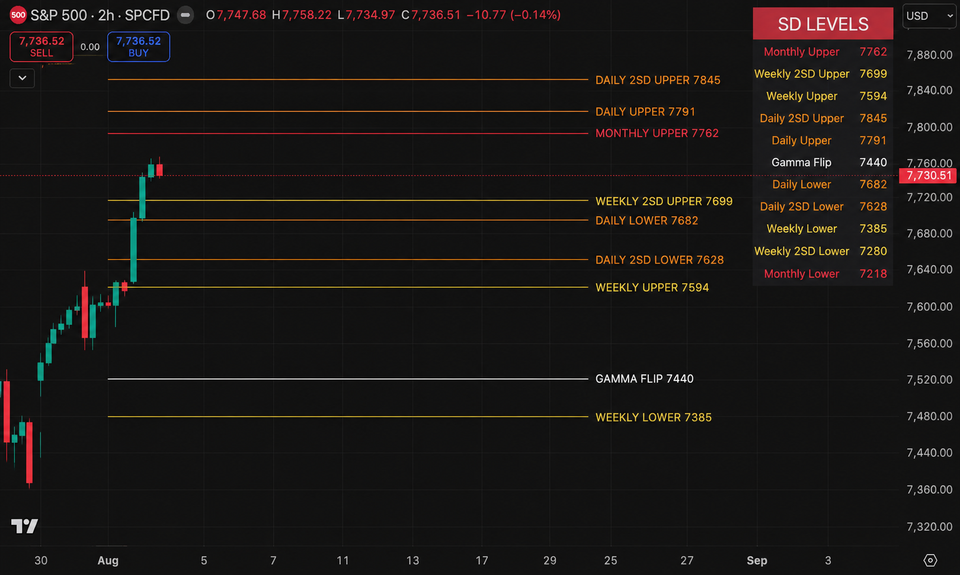Image resolution: width=960 pixels, height=575 pixels.
Task: Click the Weekly 2SD Lower table row
Action: pyautogui.click(x=823, y=251)
